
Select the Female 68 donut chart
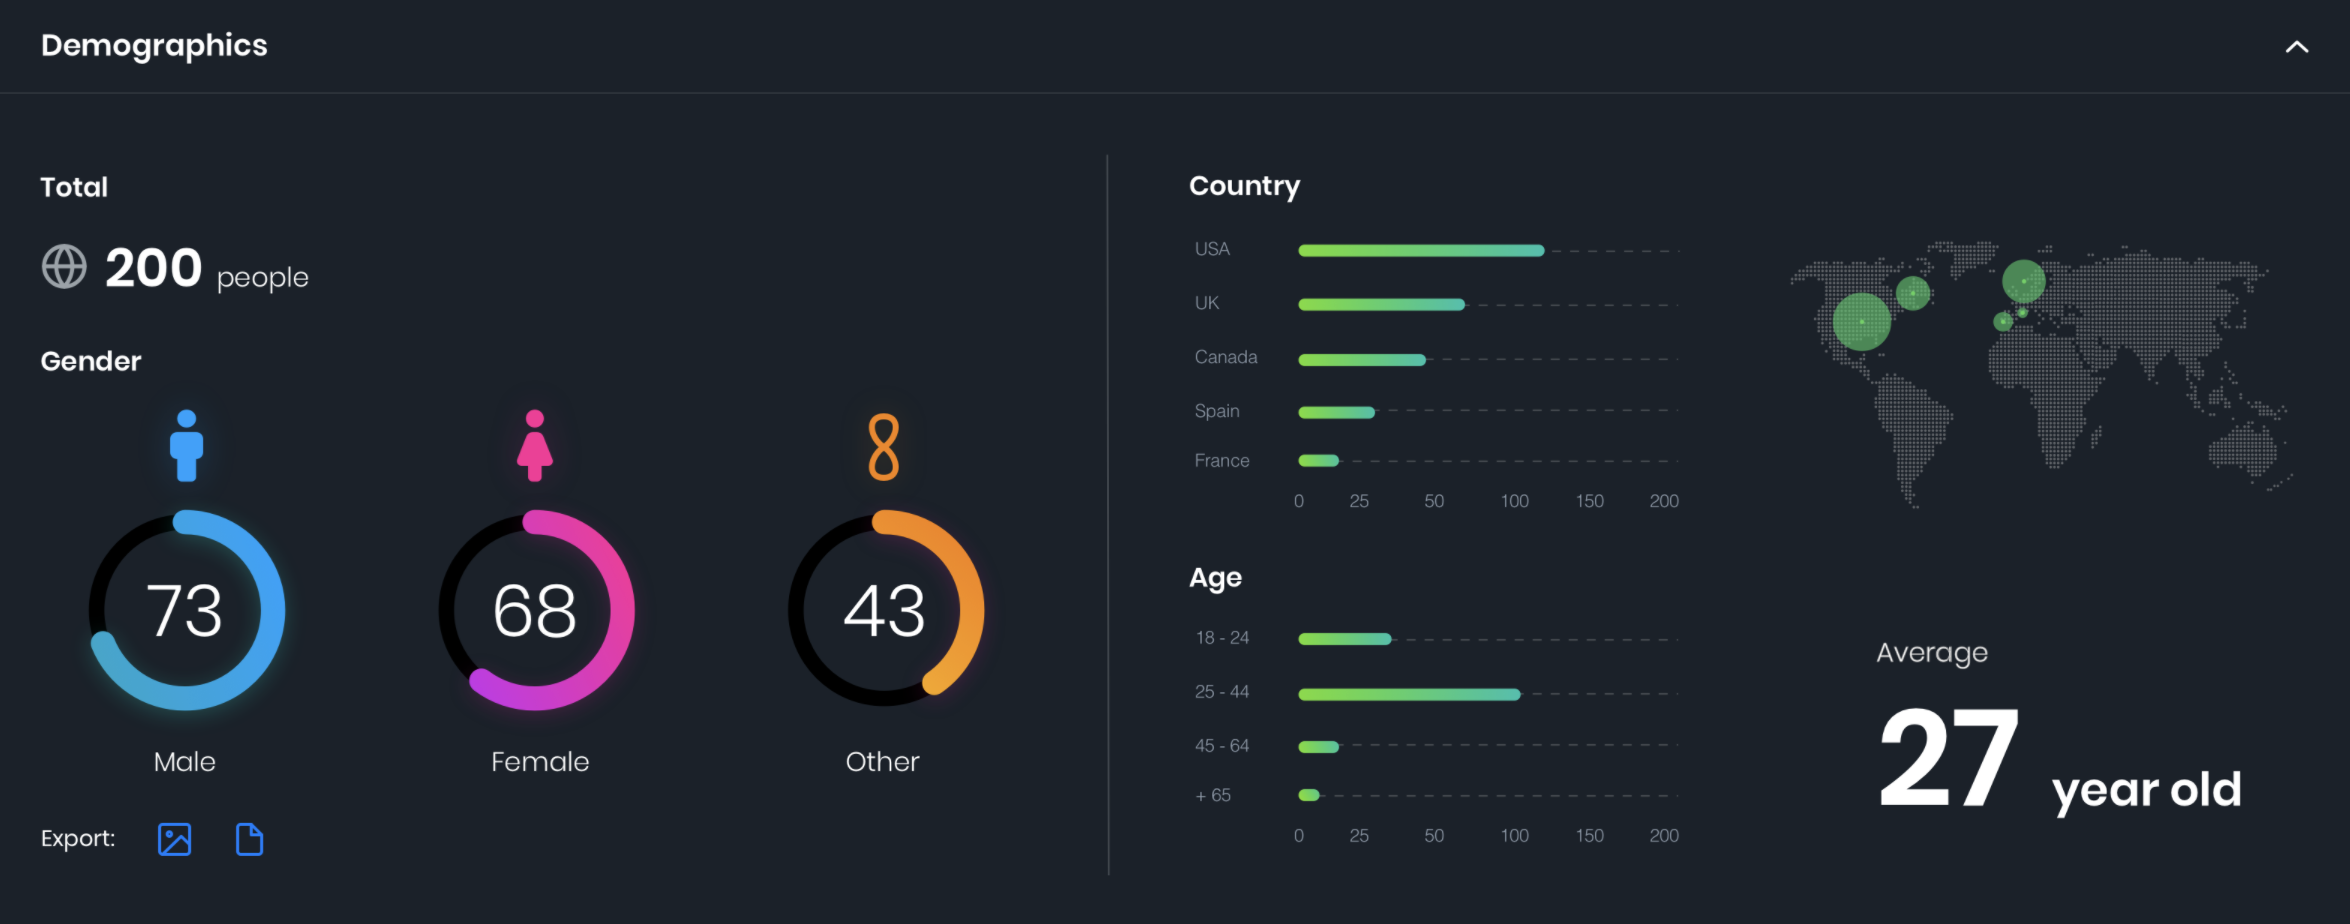tap(536, 610)
